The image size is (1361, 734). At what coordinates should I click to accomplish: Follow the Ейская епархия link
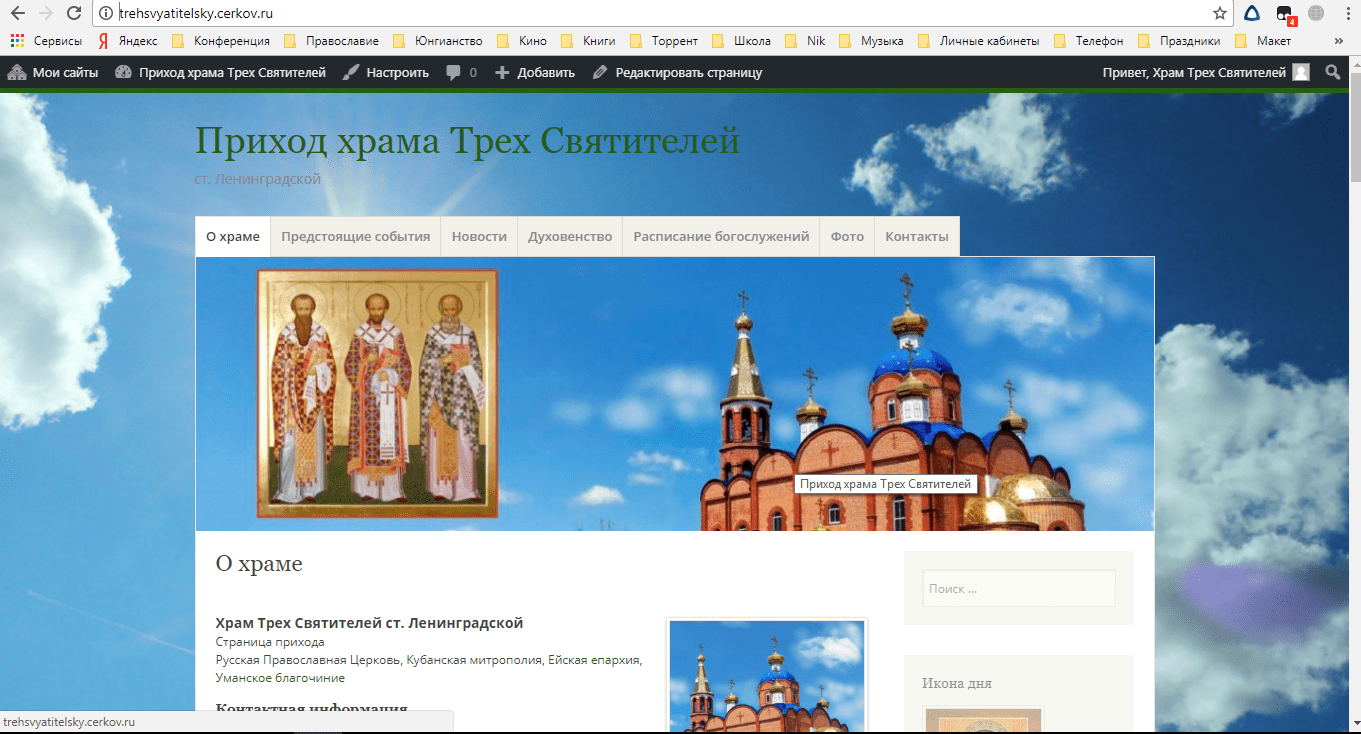coord(593,660)
